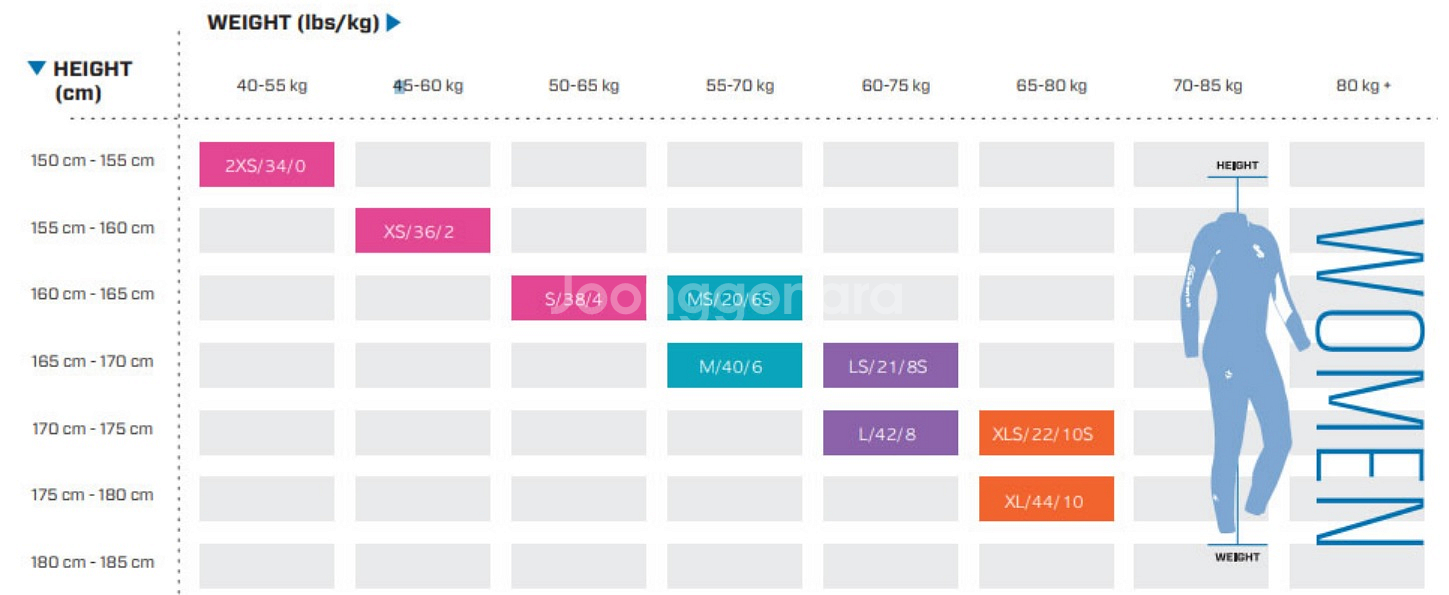
Task: Pick the orange XL/44/10 size cell
Action: coord(1046,500)
